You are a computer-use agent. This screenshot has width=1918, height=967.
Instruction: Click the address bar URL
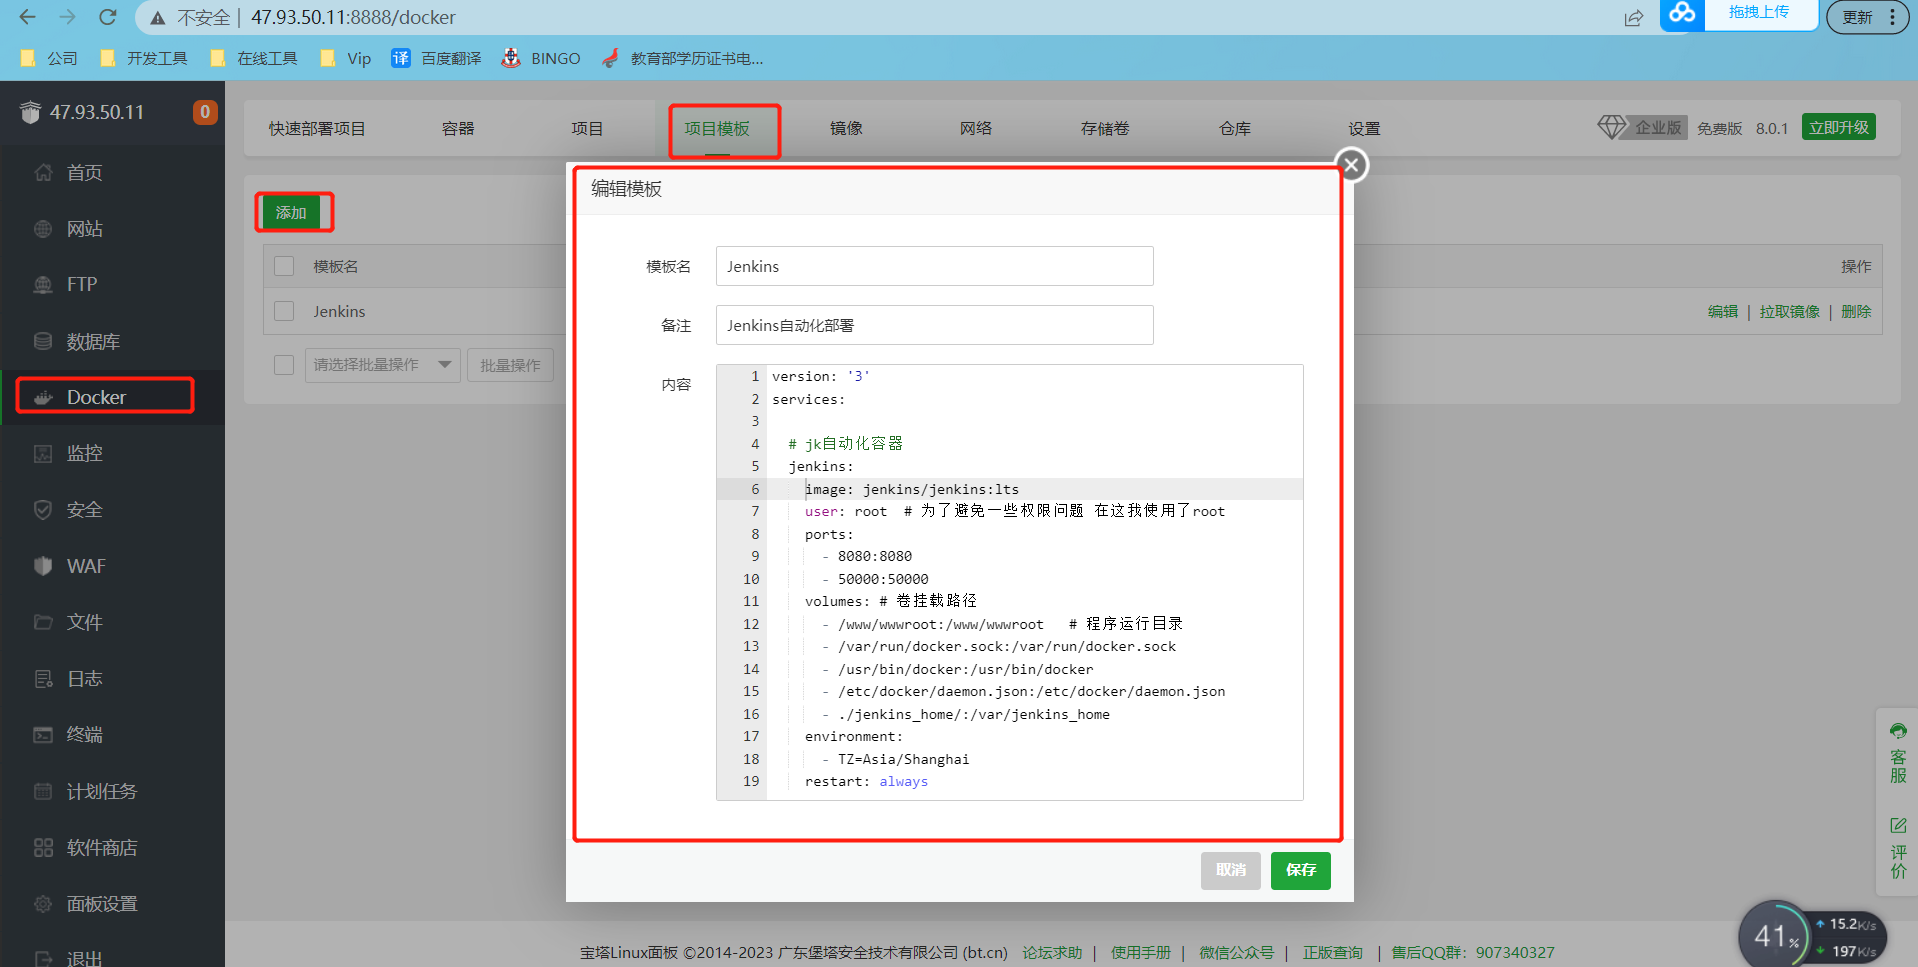[x=353, y=17]
